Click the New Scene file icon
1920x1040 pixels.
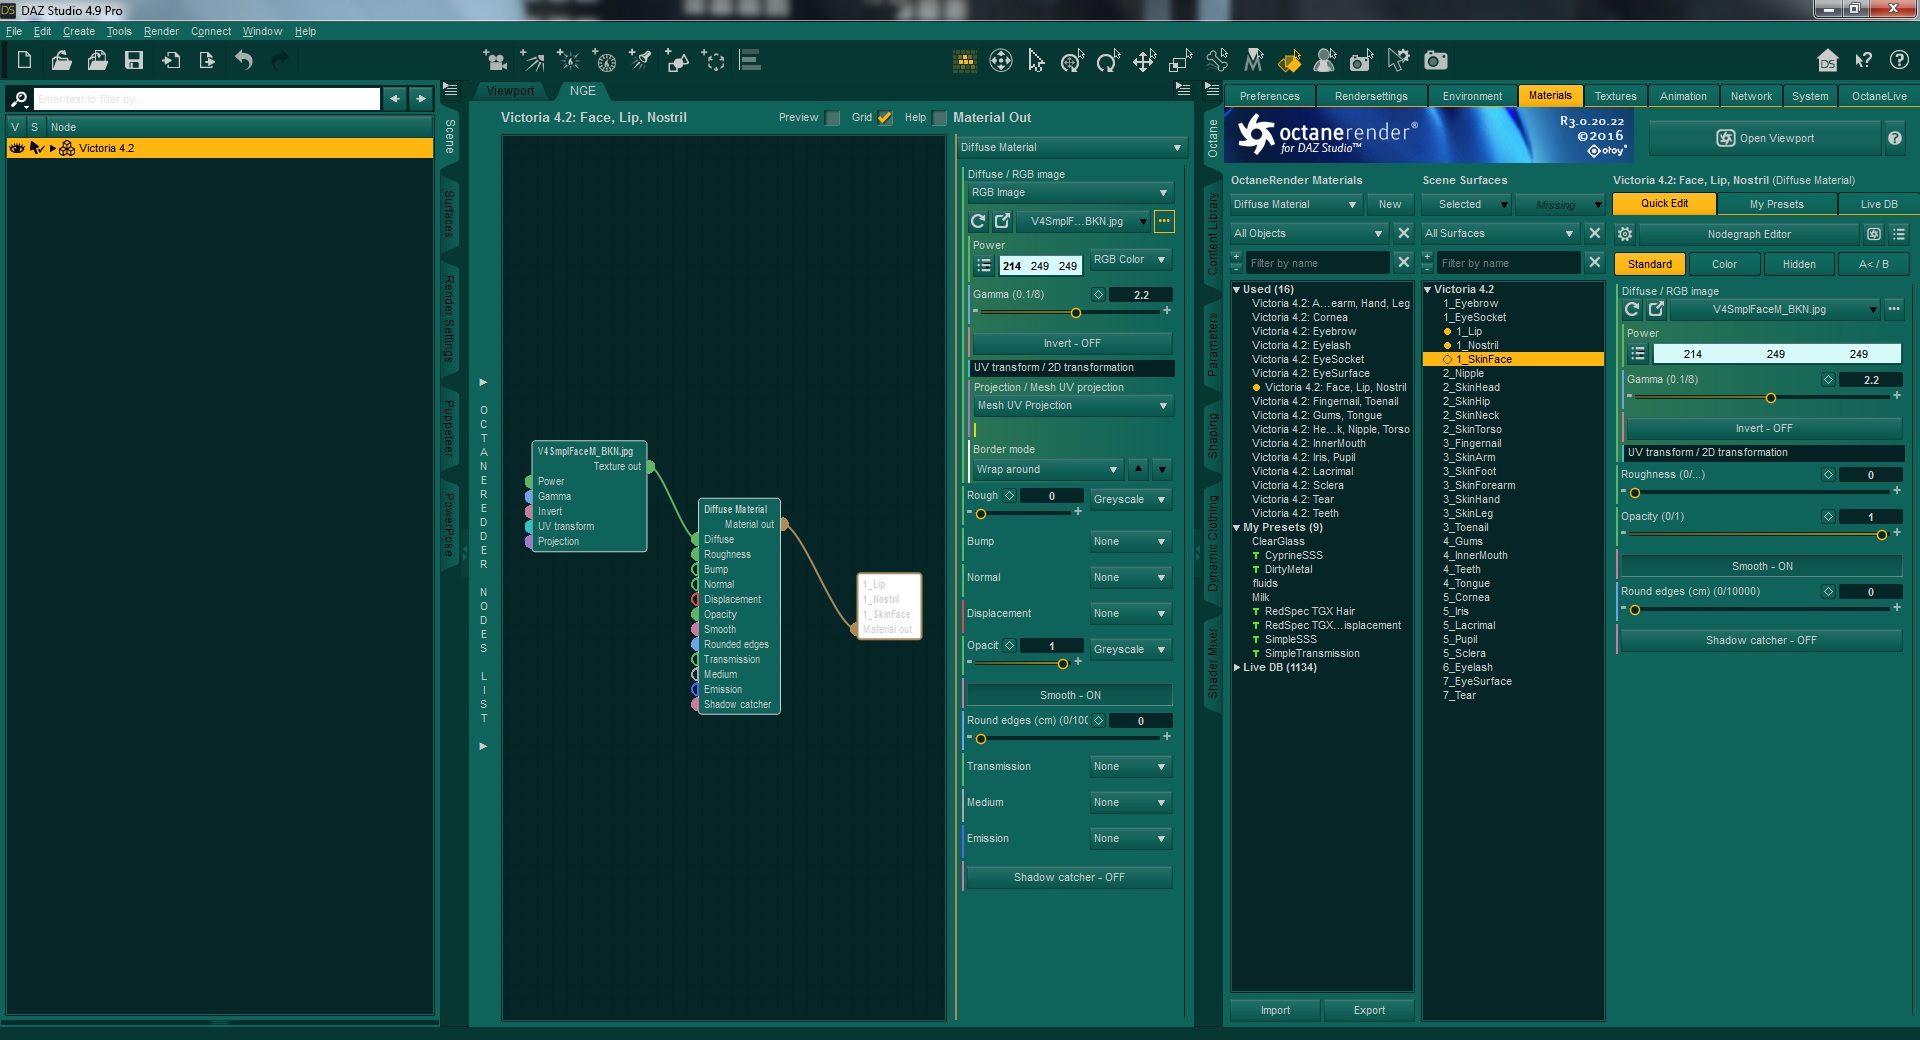25,60
